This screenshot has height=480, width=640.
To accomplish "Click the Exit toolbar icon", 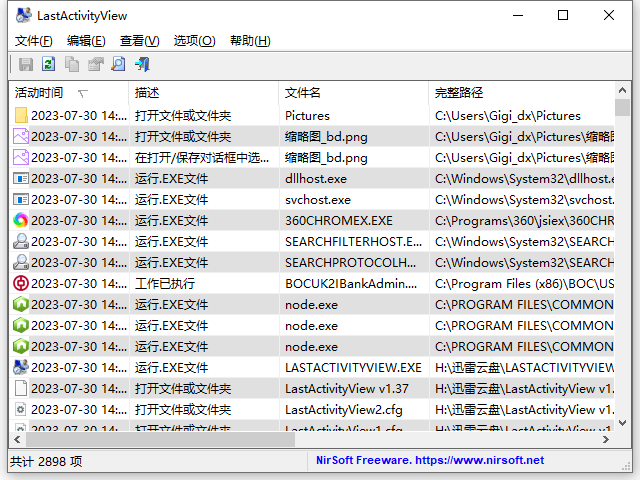I will (x=142, y=64).
